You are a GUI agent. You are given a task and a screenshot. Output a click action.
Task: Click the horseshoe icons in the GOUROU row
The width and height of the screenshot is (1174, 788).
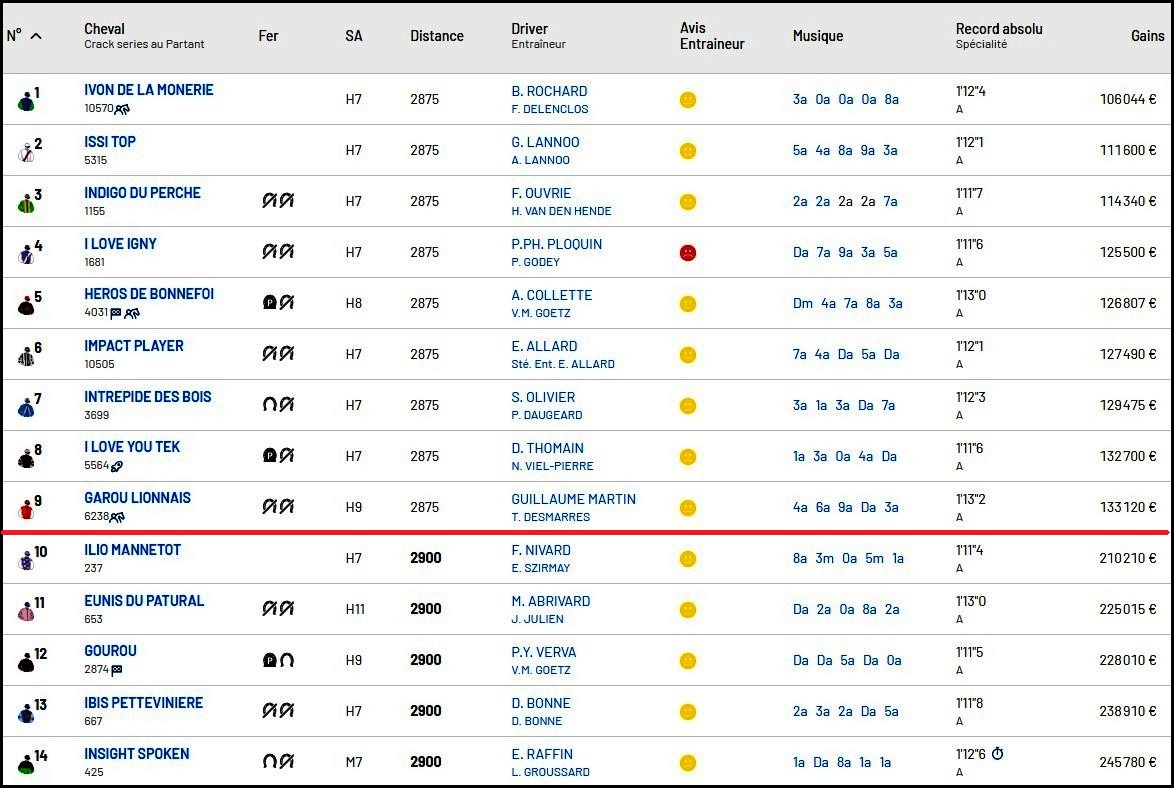(278, 660)
